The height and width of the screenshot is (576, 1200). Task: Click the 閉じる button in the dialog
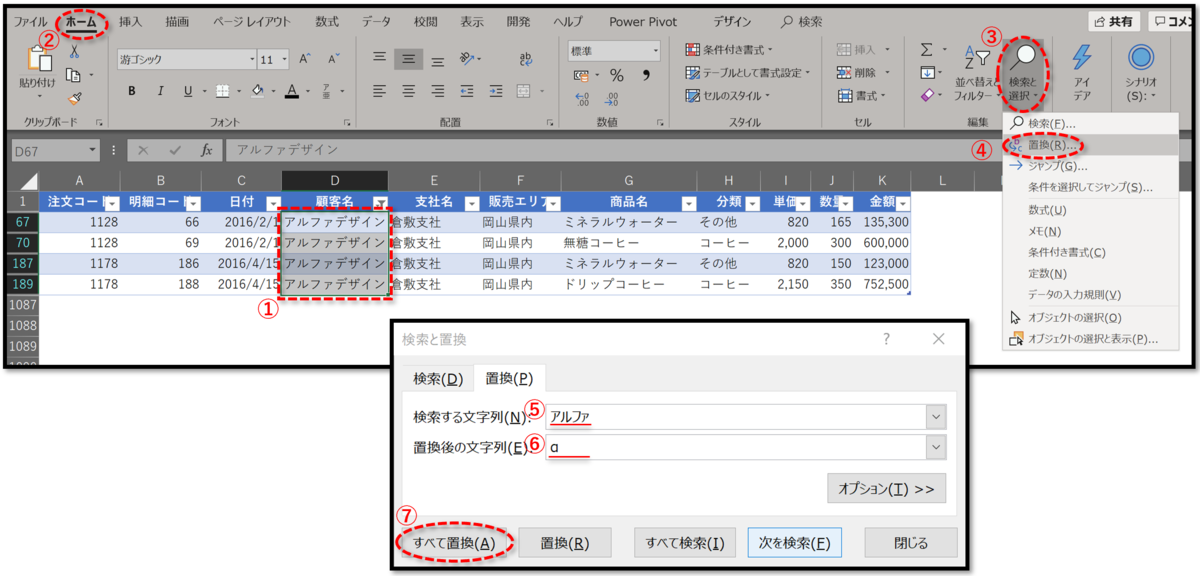(909, 542)
